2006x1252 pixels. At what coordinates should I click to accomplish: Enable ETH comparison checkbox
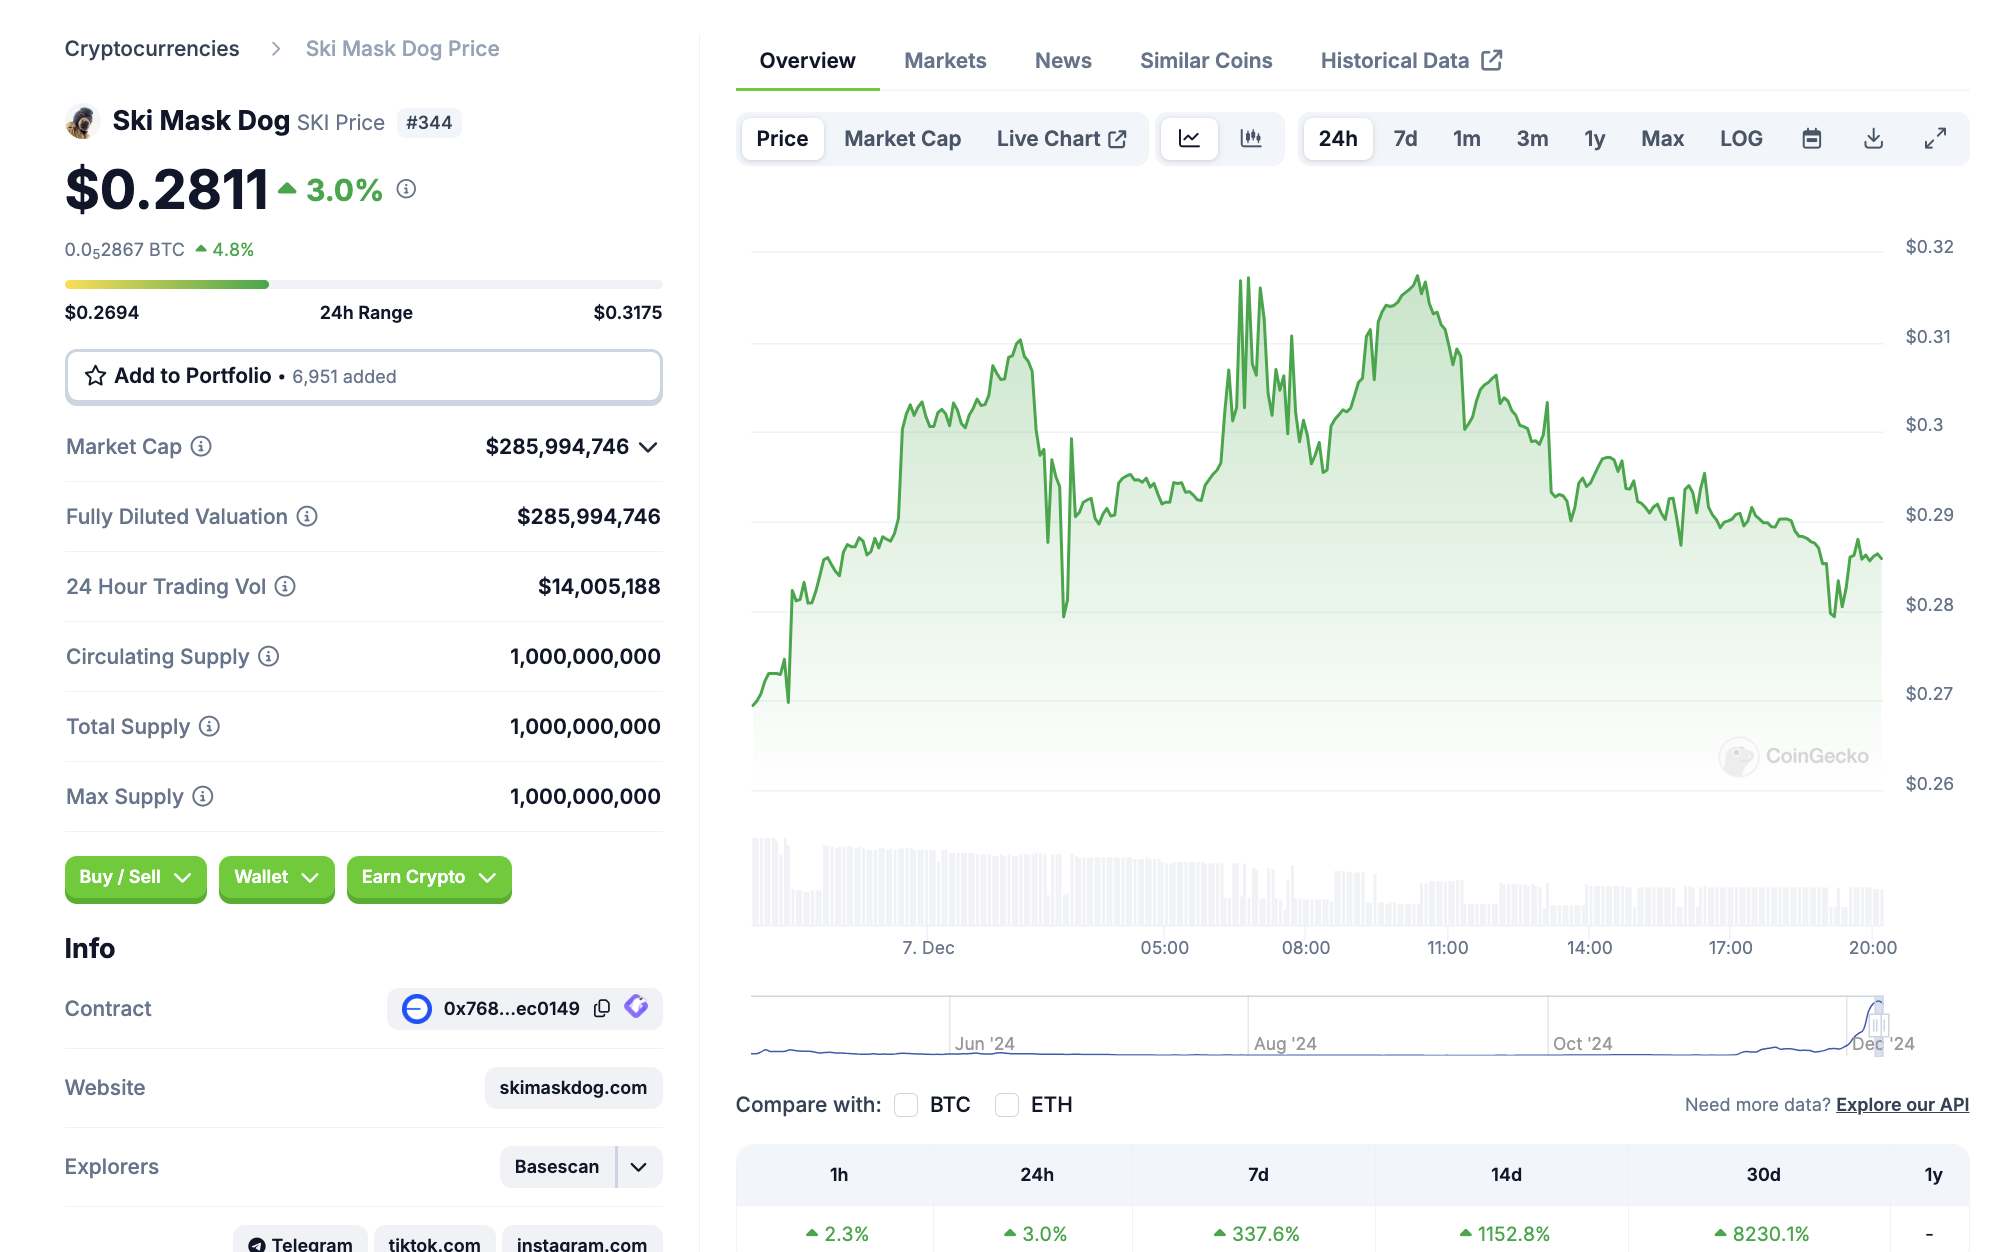(x=1007, y=1105)
